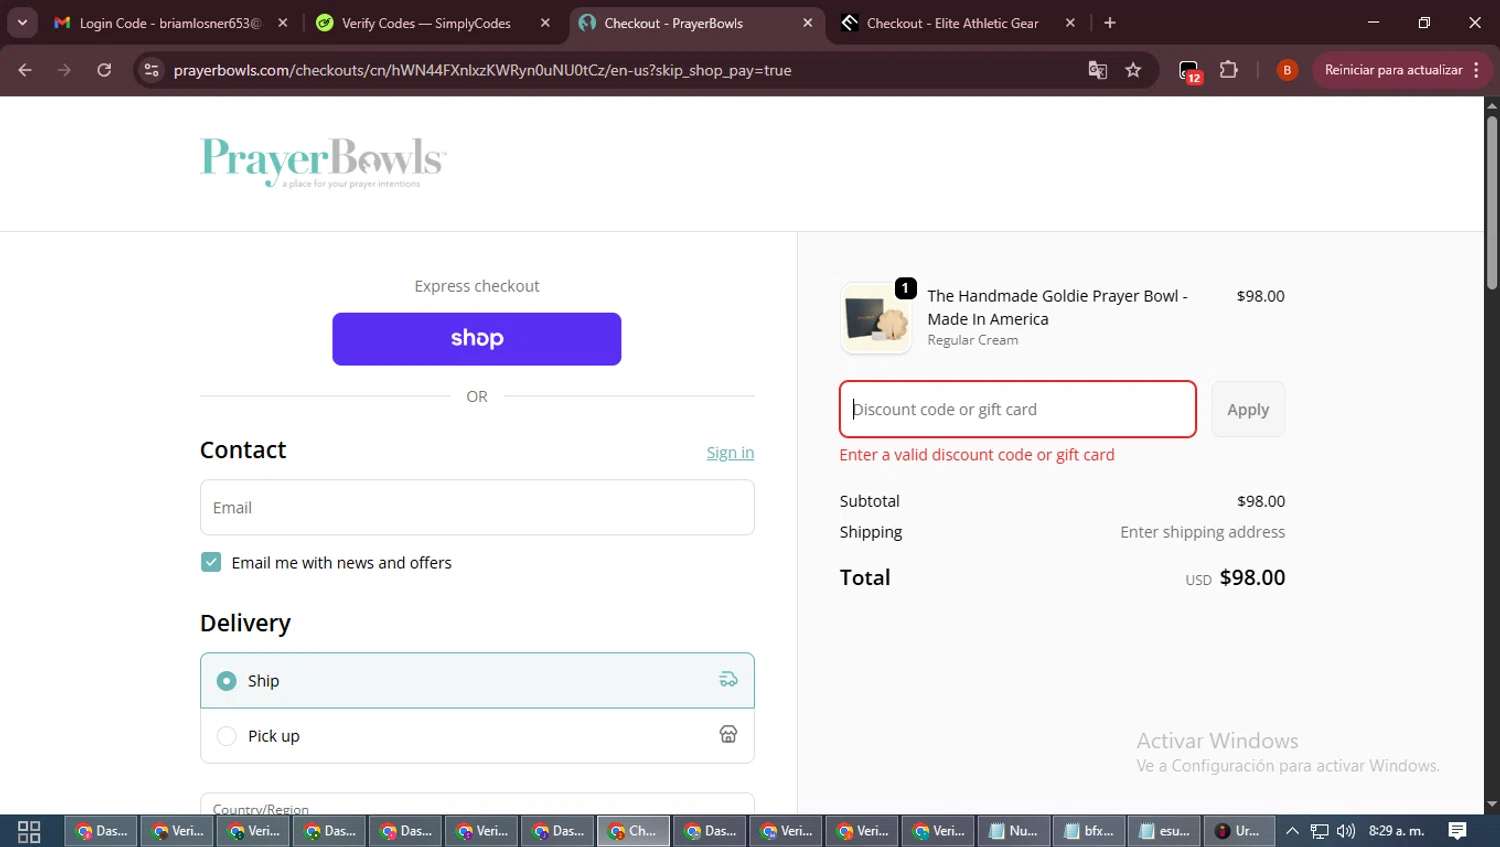Click the store pickup icon

coord(728,735)
